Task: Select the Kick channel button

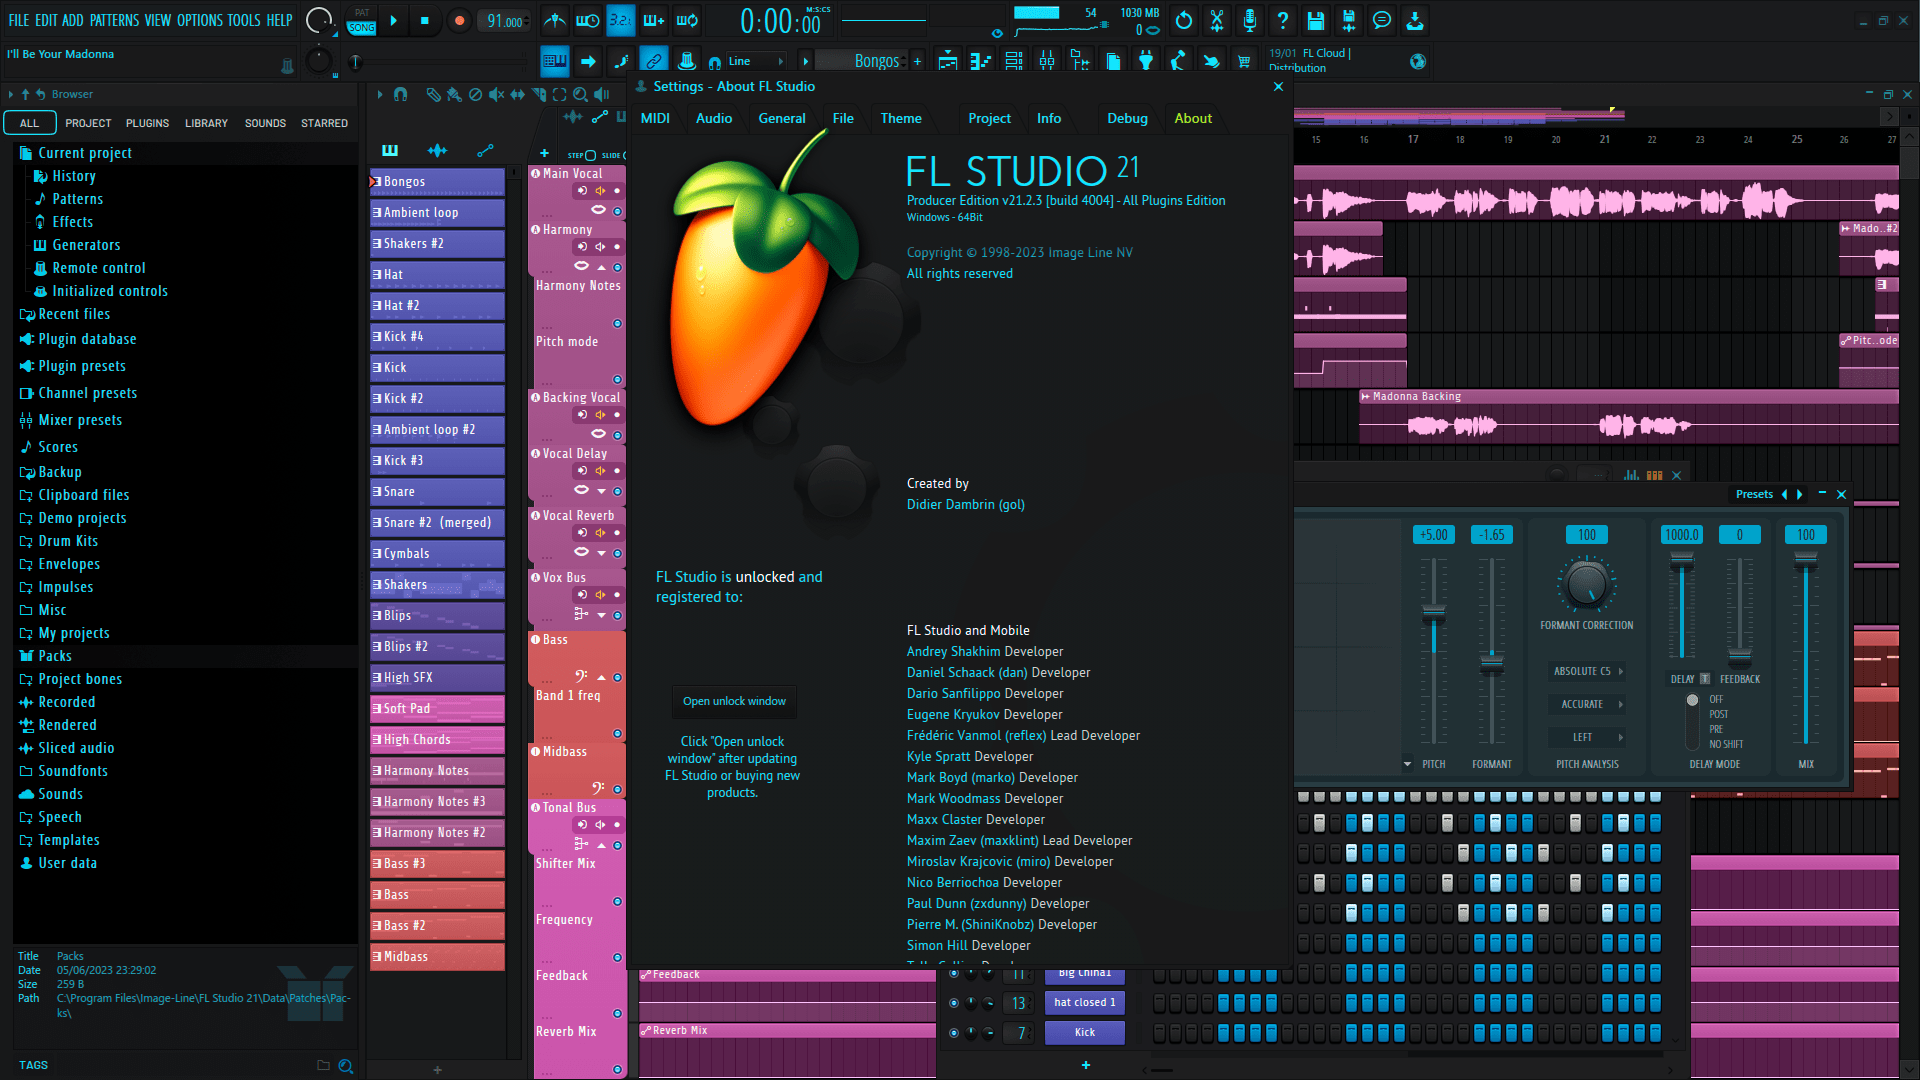Action: click(x=1085, y=1033)
